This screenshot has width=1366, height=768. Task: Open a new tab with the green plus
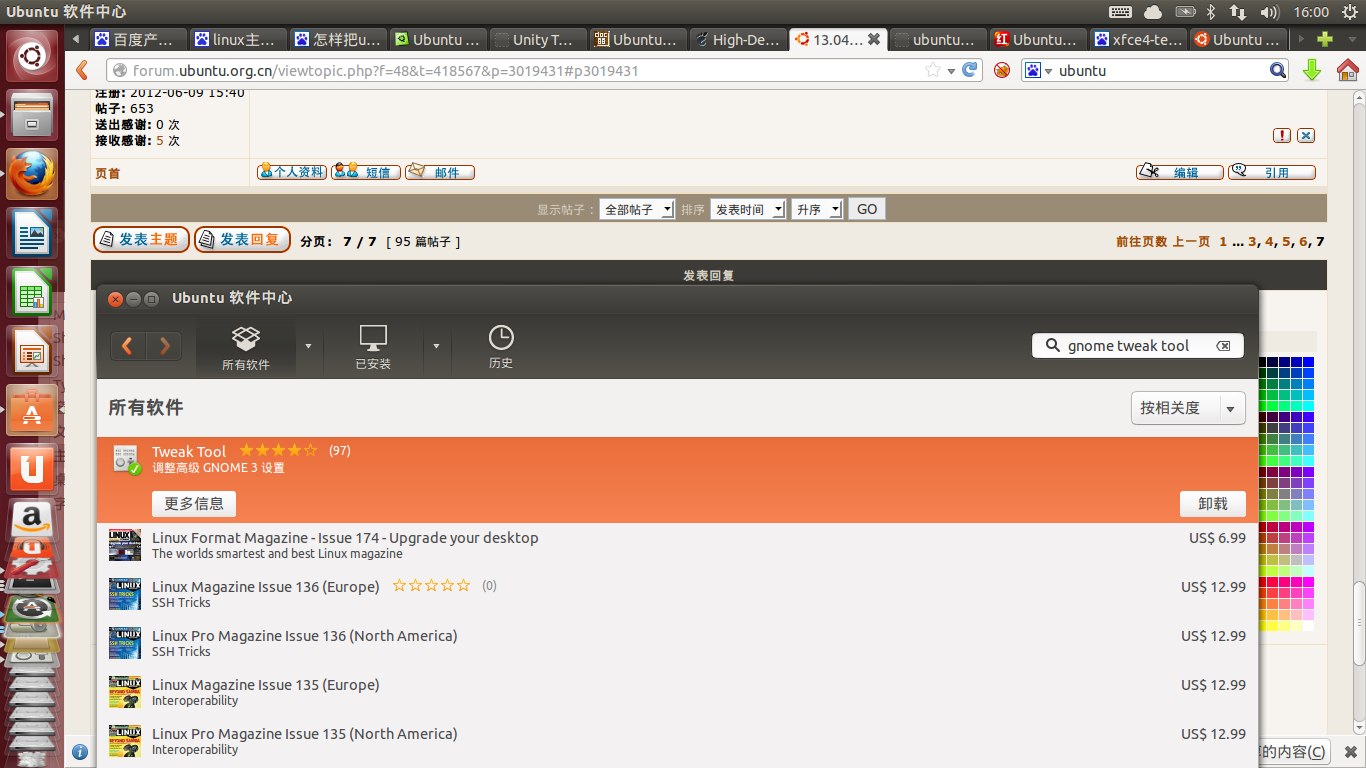(1325, 40)
